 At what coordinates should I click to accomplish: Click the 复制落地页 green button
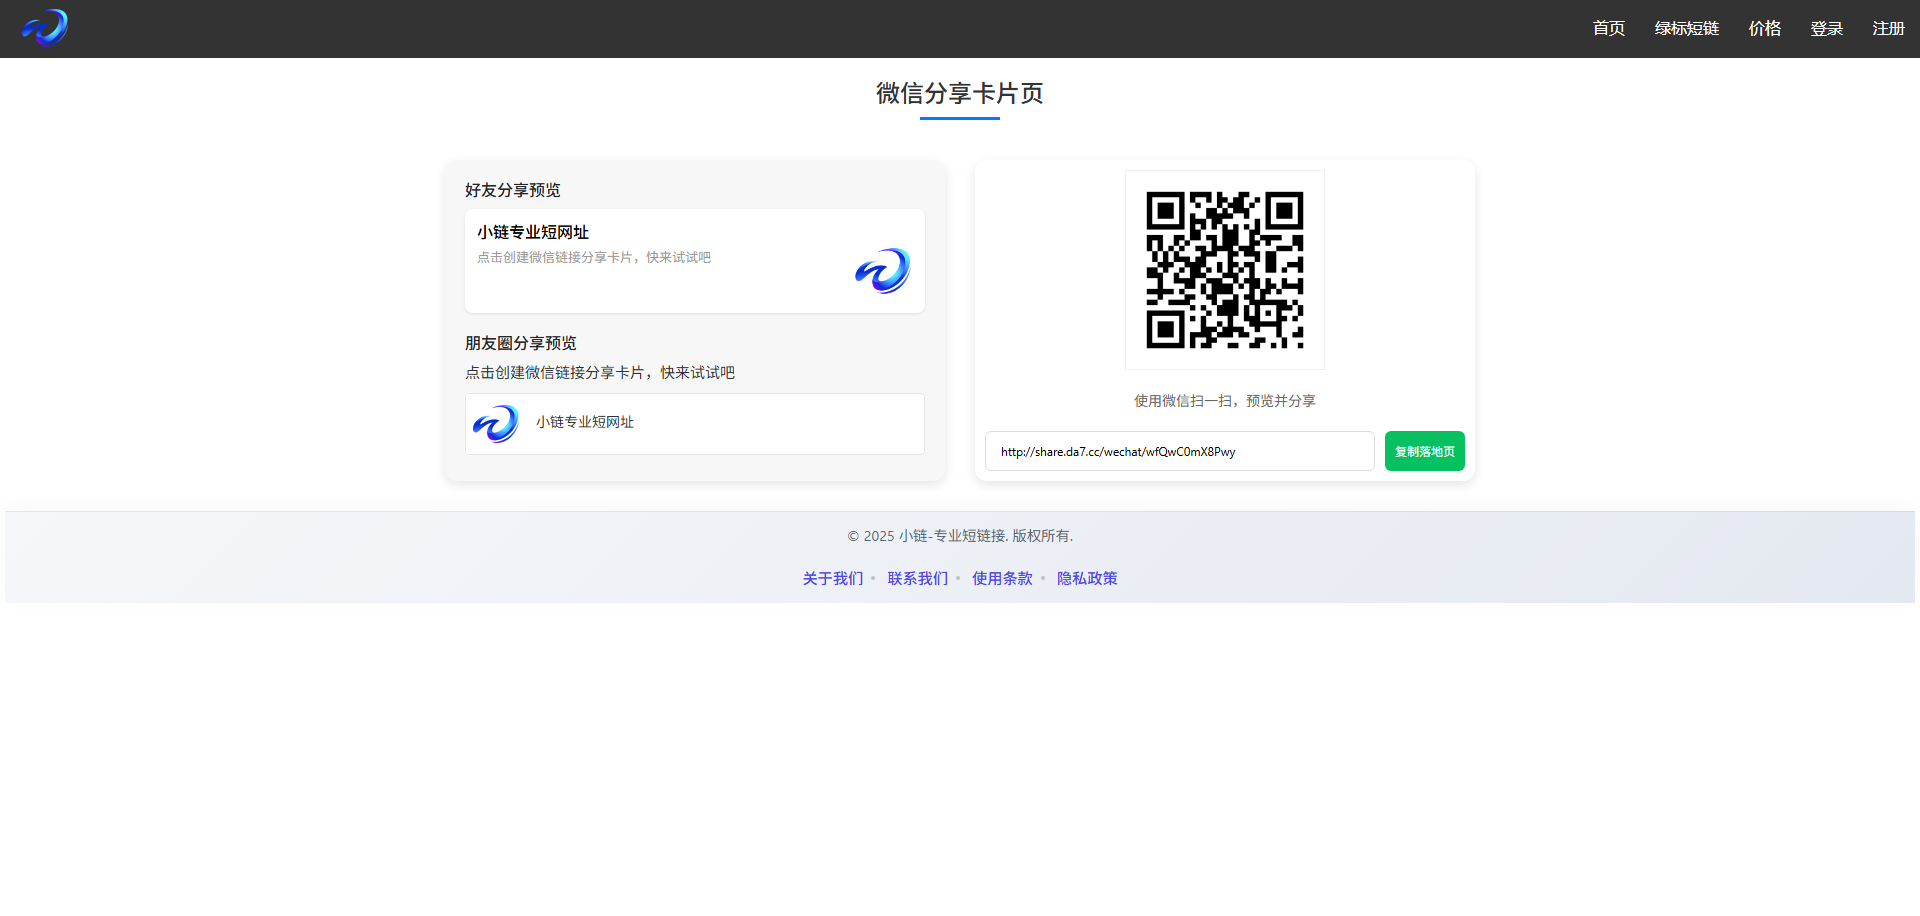click(x=1424, y=451)
